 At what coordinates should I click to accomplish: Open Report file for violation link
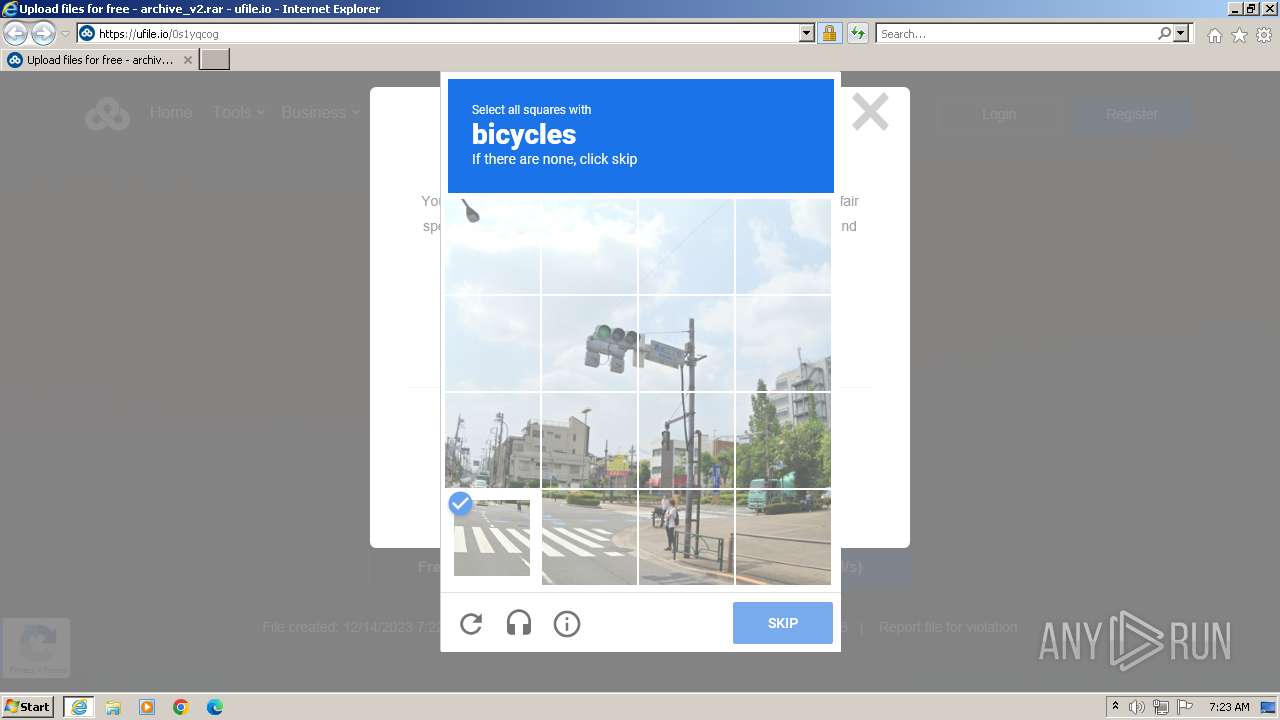948,627
